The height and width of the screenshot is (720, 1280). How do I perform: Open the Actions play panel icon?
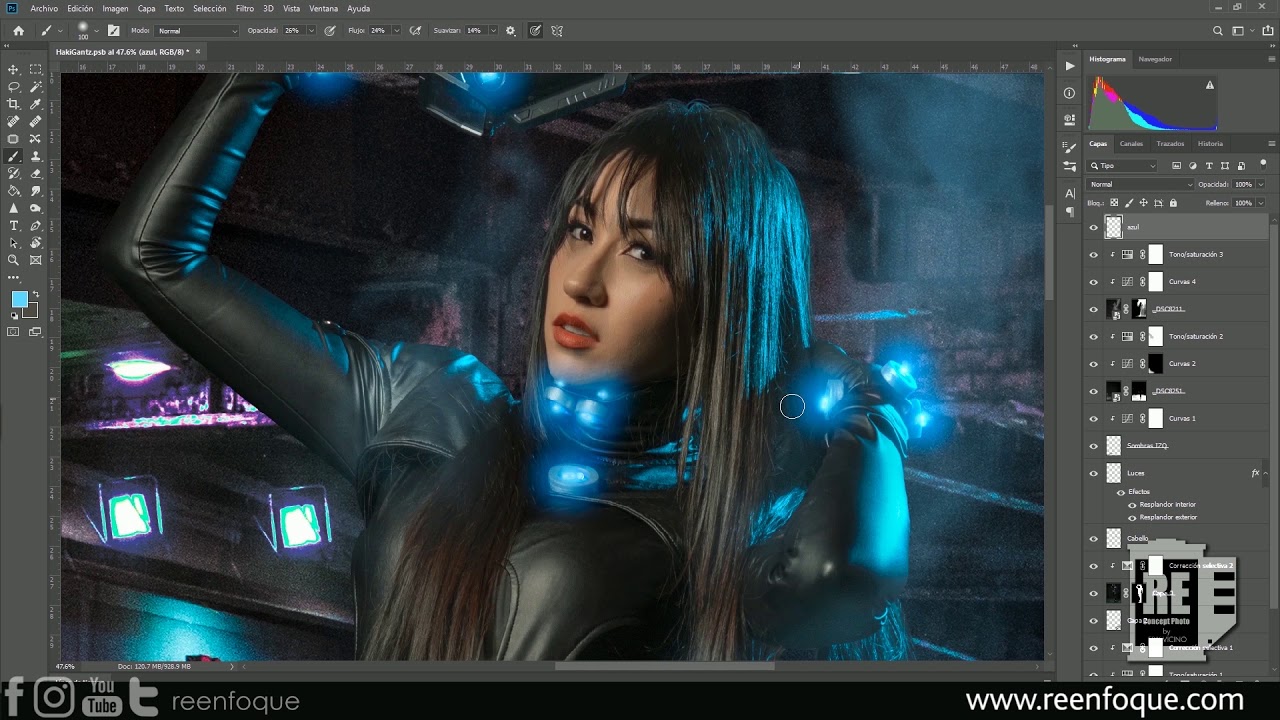[1070, 66]
